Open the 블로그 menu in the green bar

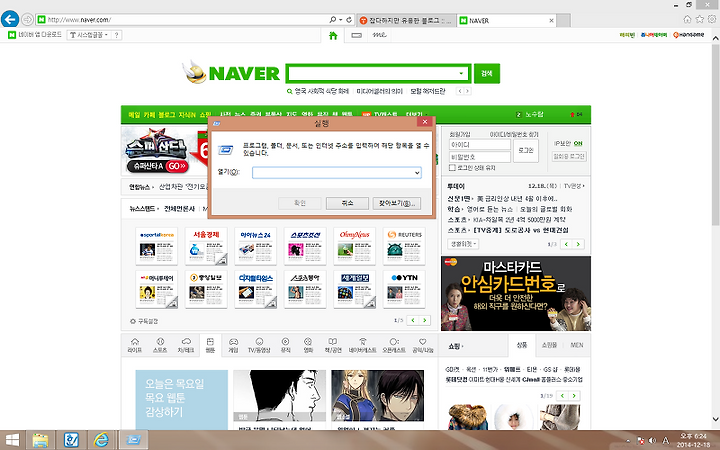pos(167,114)
